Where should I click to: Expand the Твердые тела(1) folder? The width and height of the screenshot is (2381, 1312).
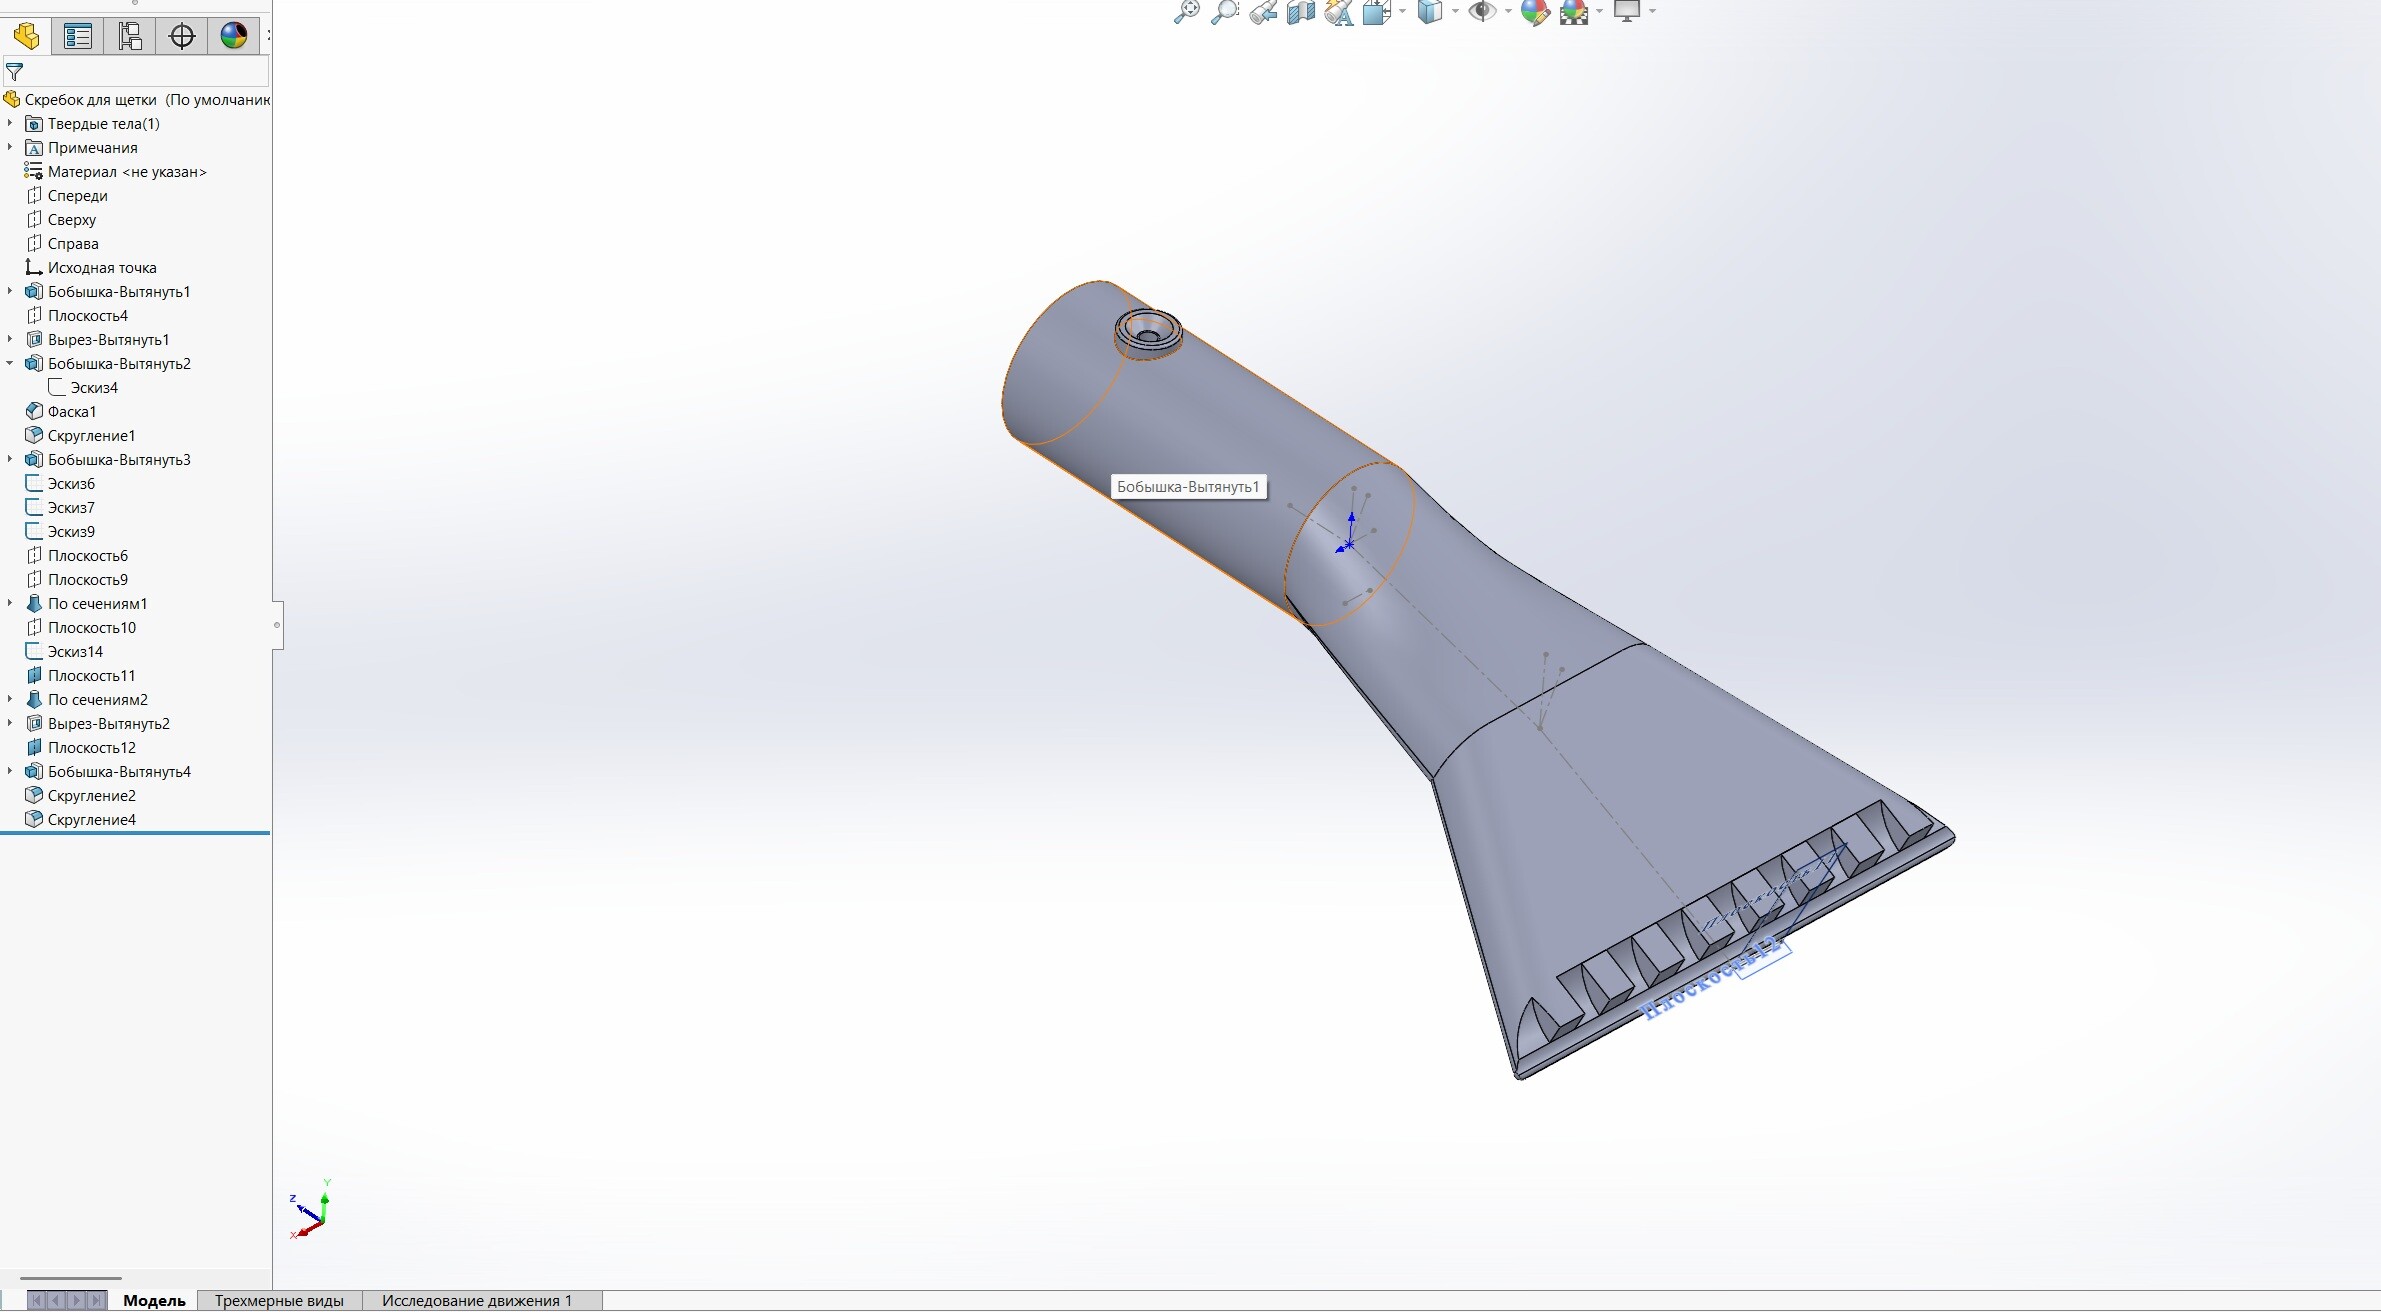tap(10, 123)
